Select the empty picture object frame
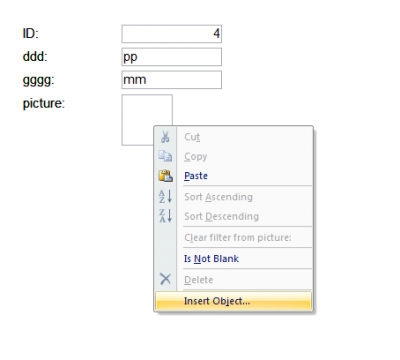The width and height of the screenshot is (400, 360). 147,120
